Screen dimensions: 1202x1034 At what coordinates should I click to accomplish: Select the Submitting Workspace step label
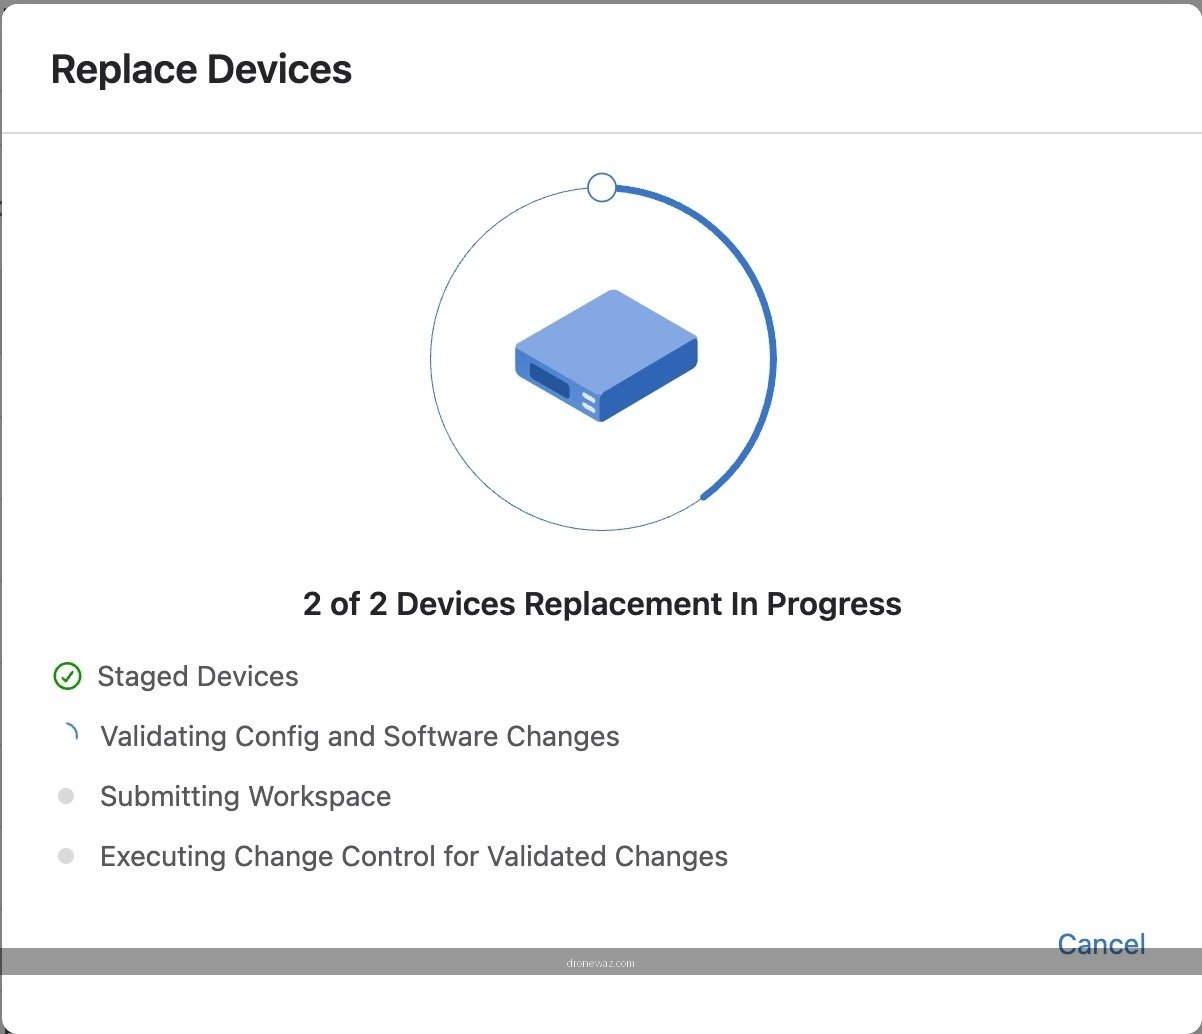tap(245, 797)
